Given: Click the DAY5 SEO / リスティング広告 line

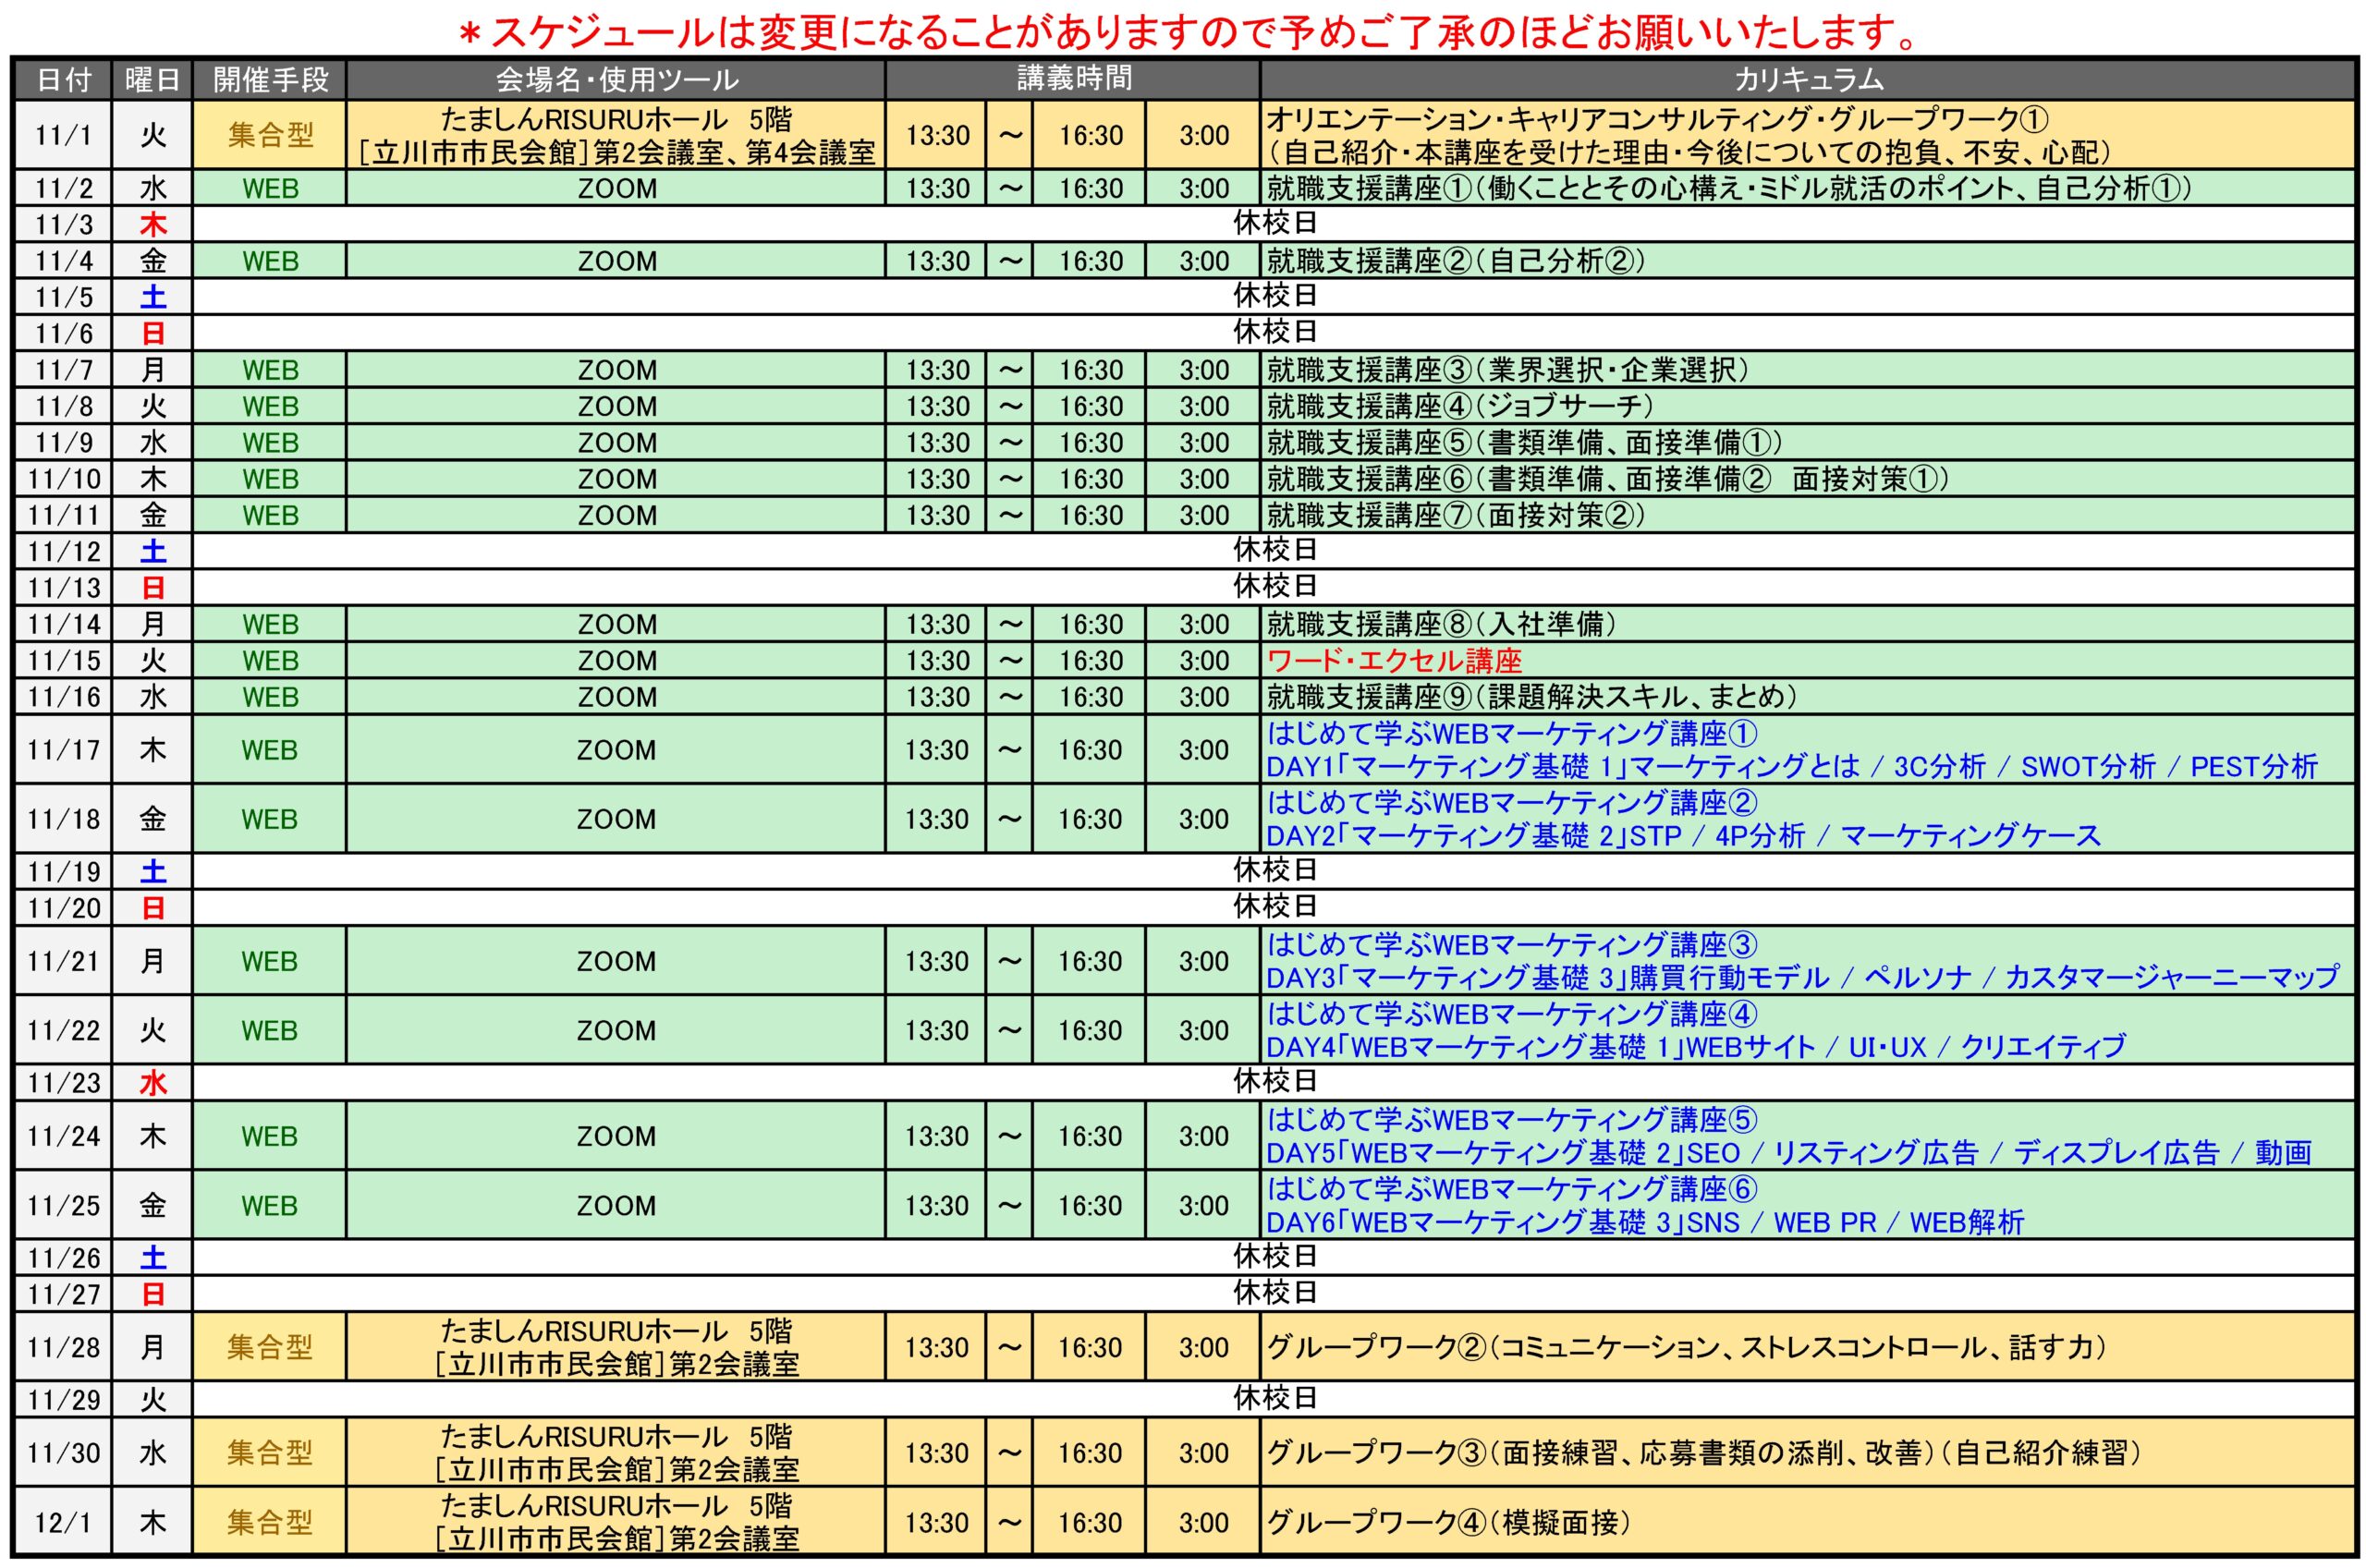Looking at the screenshot, I should coord(1789,1153).
